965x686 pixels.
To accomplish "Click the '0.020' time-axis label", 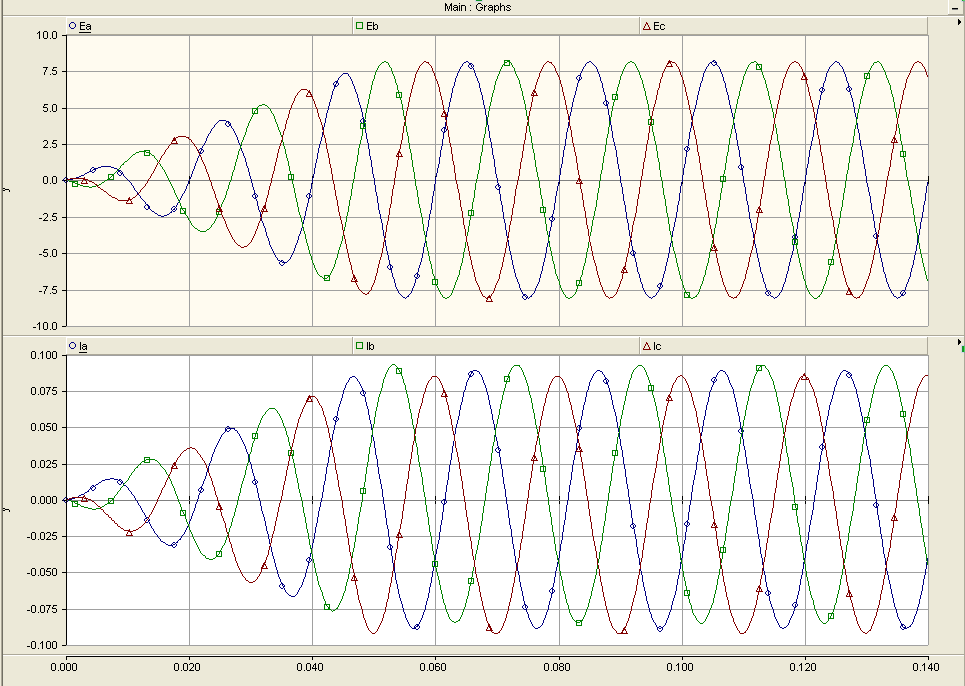I will (x=188, y=668).
